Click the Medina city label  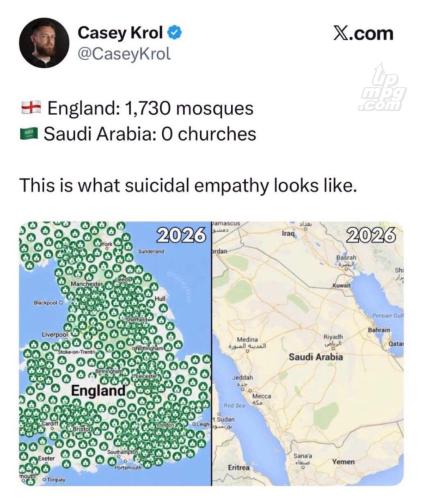point(247,339)
